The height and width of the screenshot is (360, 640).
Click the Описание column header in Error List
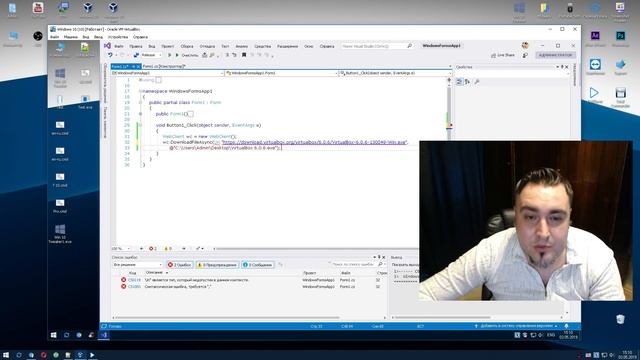point(154,273)
